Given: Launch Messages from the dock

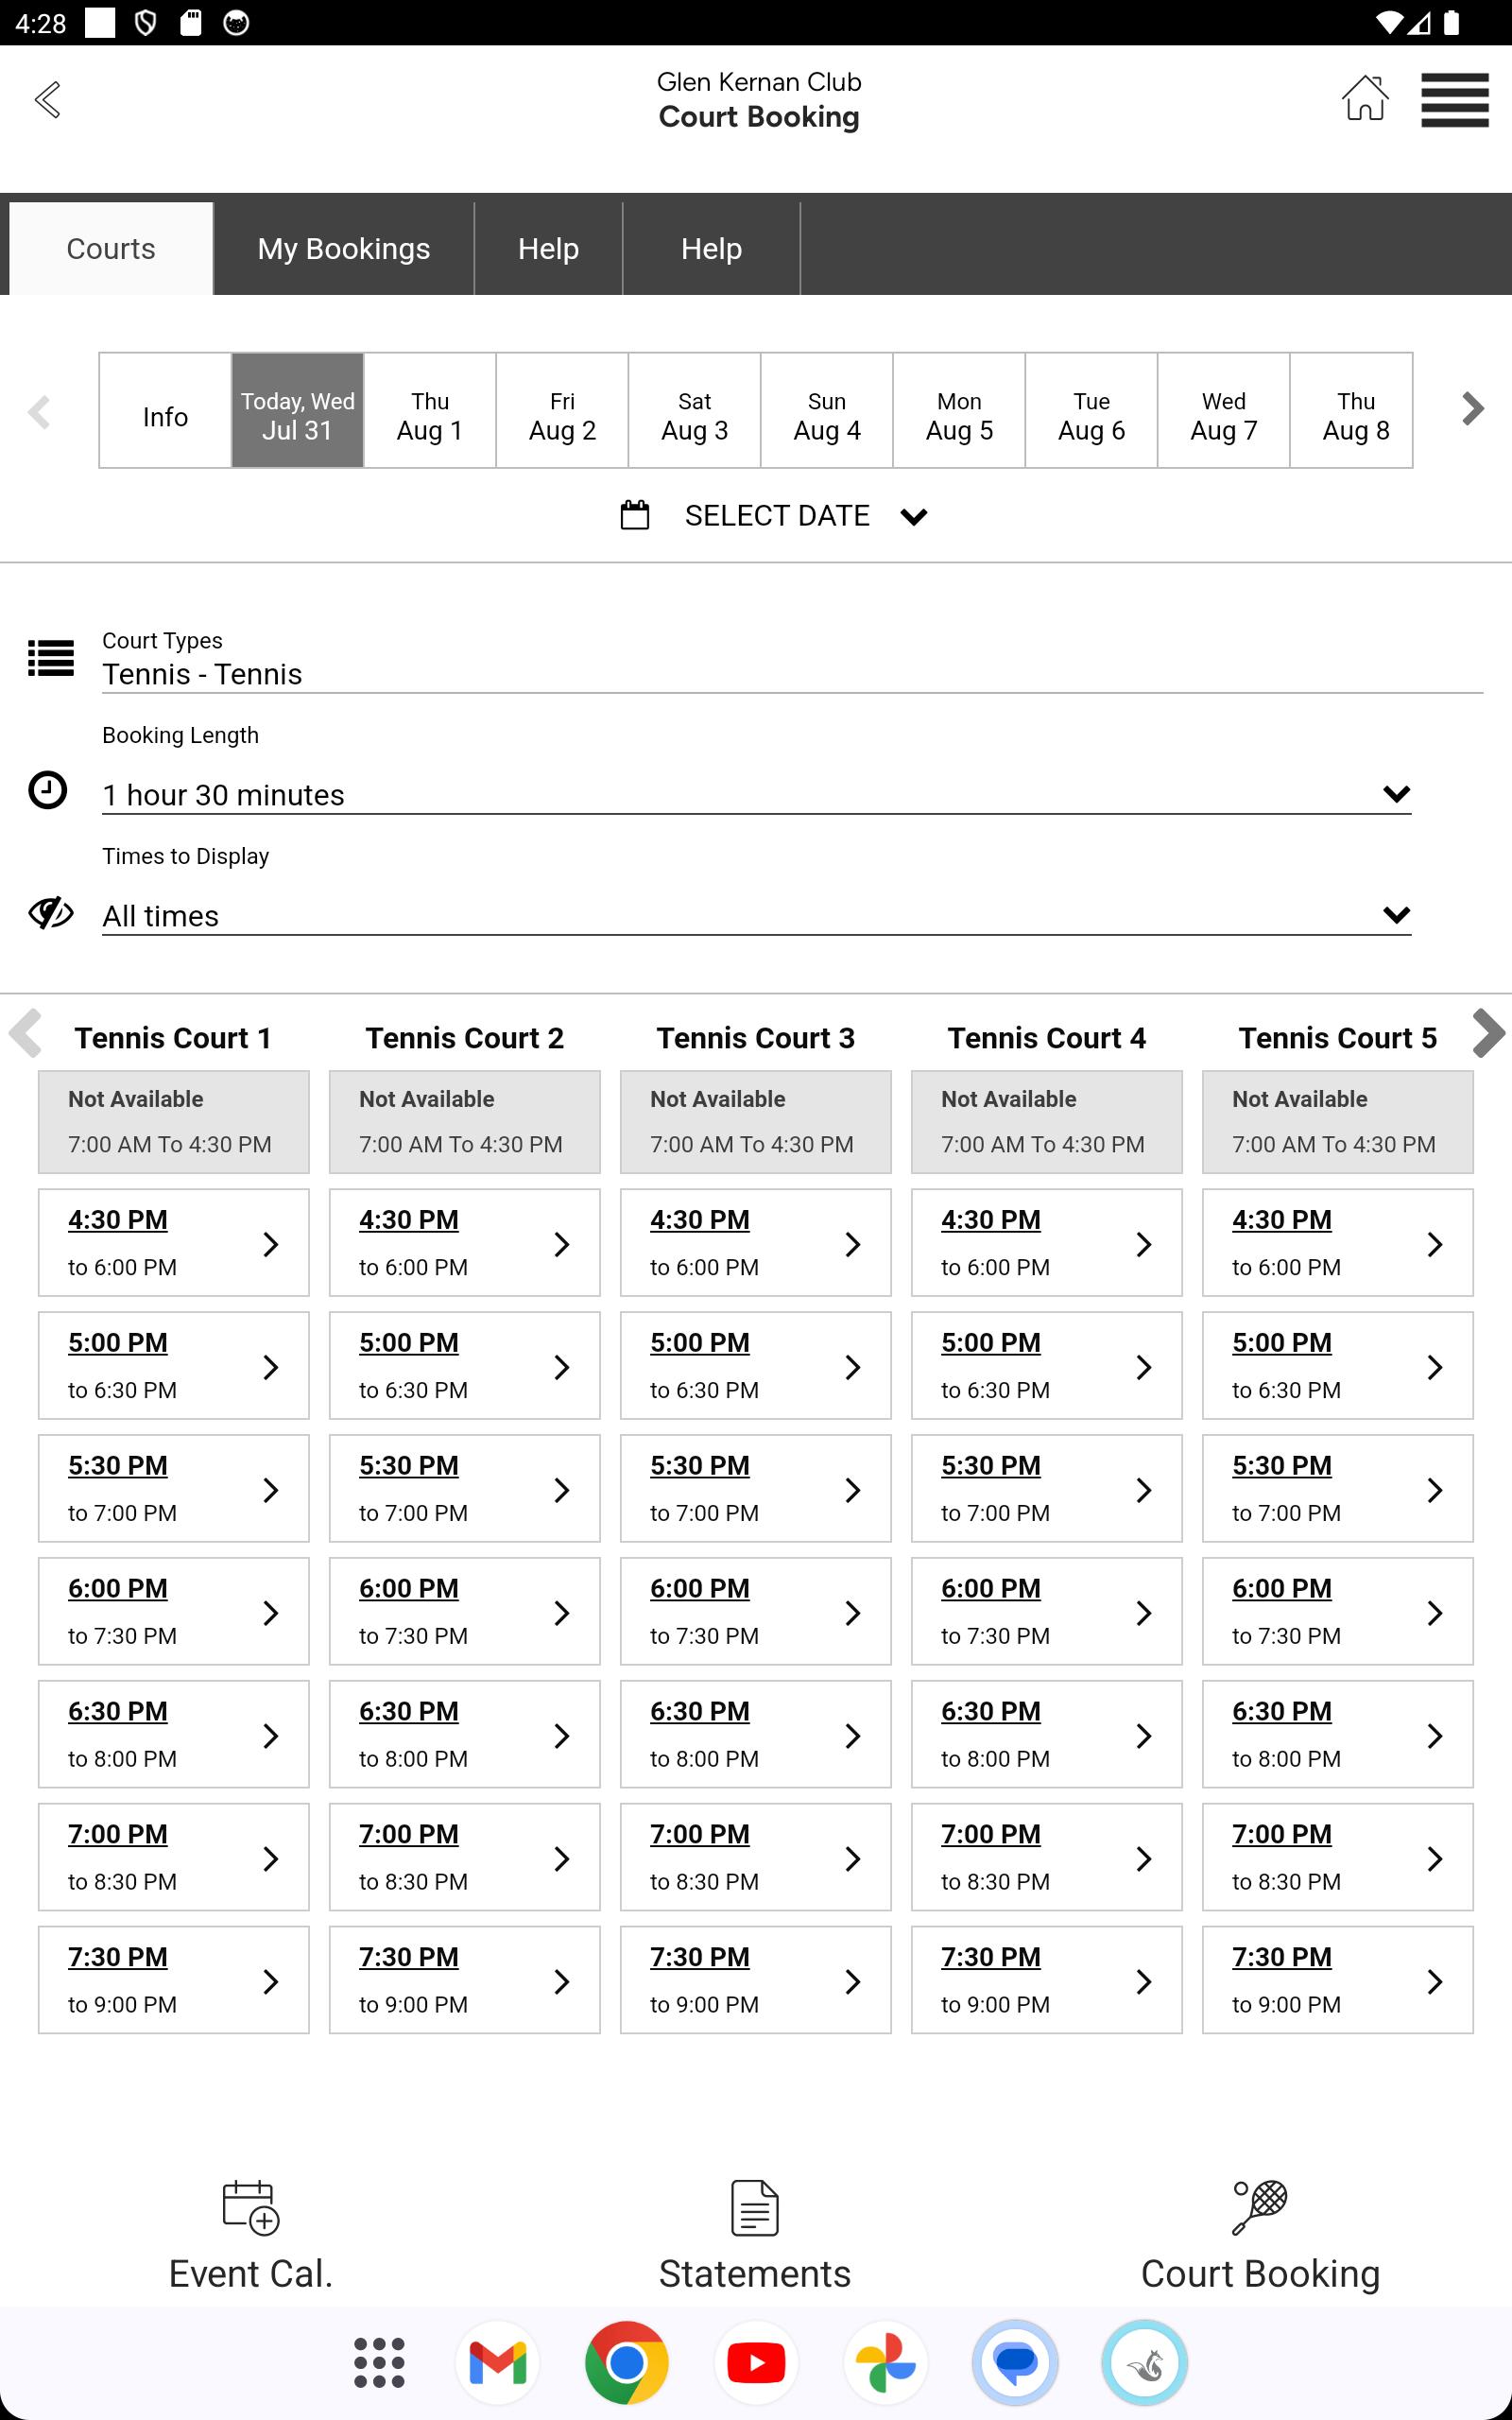Looking at the screenshot, I should pos(1015,2363).
